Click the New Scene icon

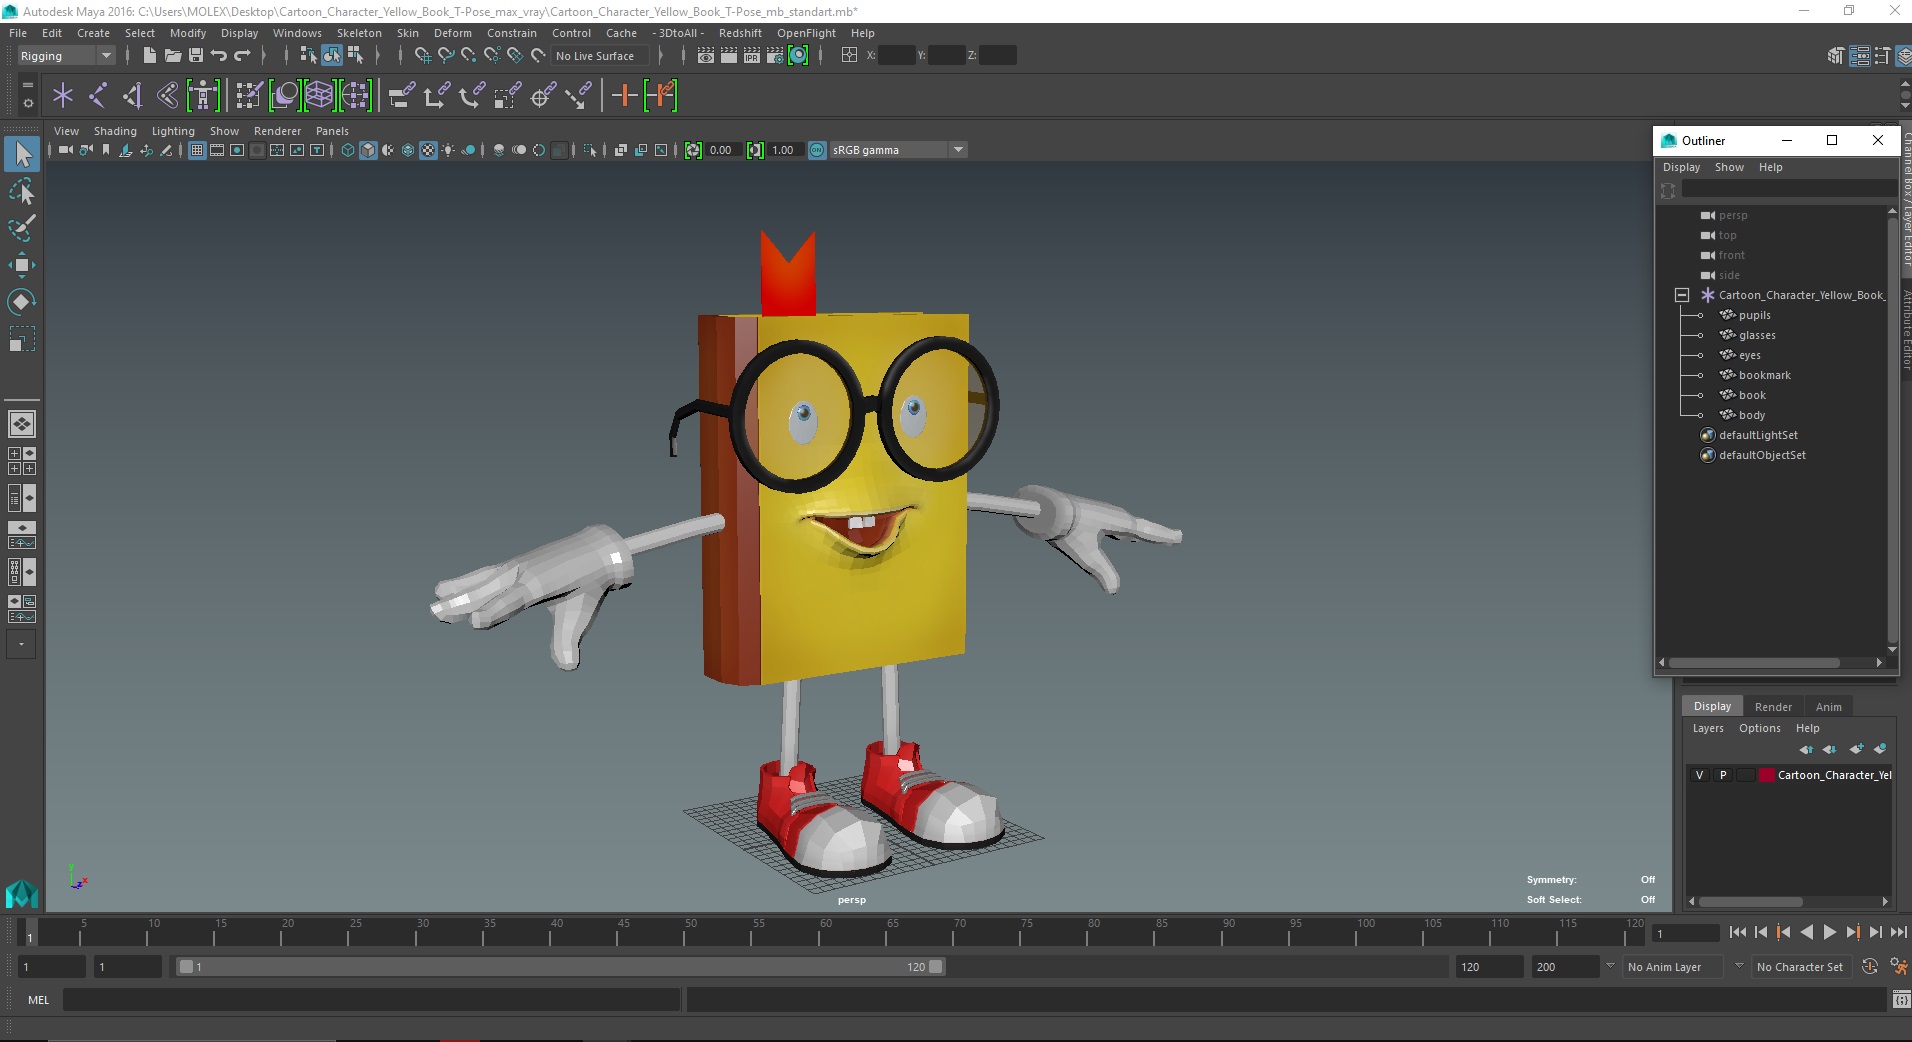pos(149,56)
